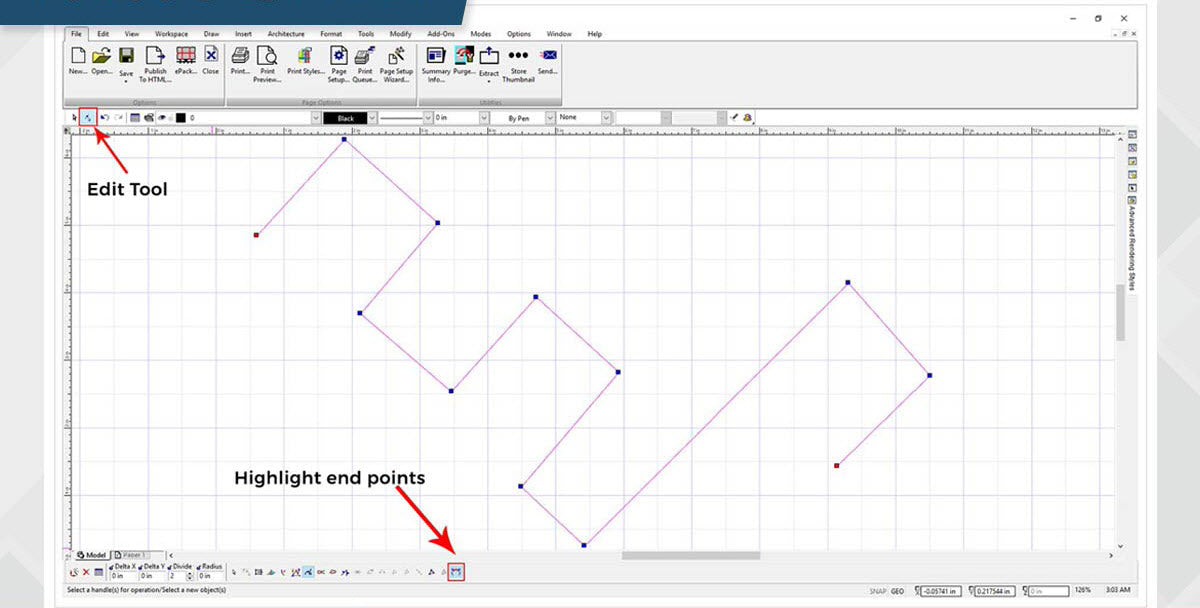Click the Highlight end points icon
The height and width of the screenshot is (608, 1200).
coord(457,572)
